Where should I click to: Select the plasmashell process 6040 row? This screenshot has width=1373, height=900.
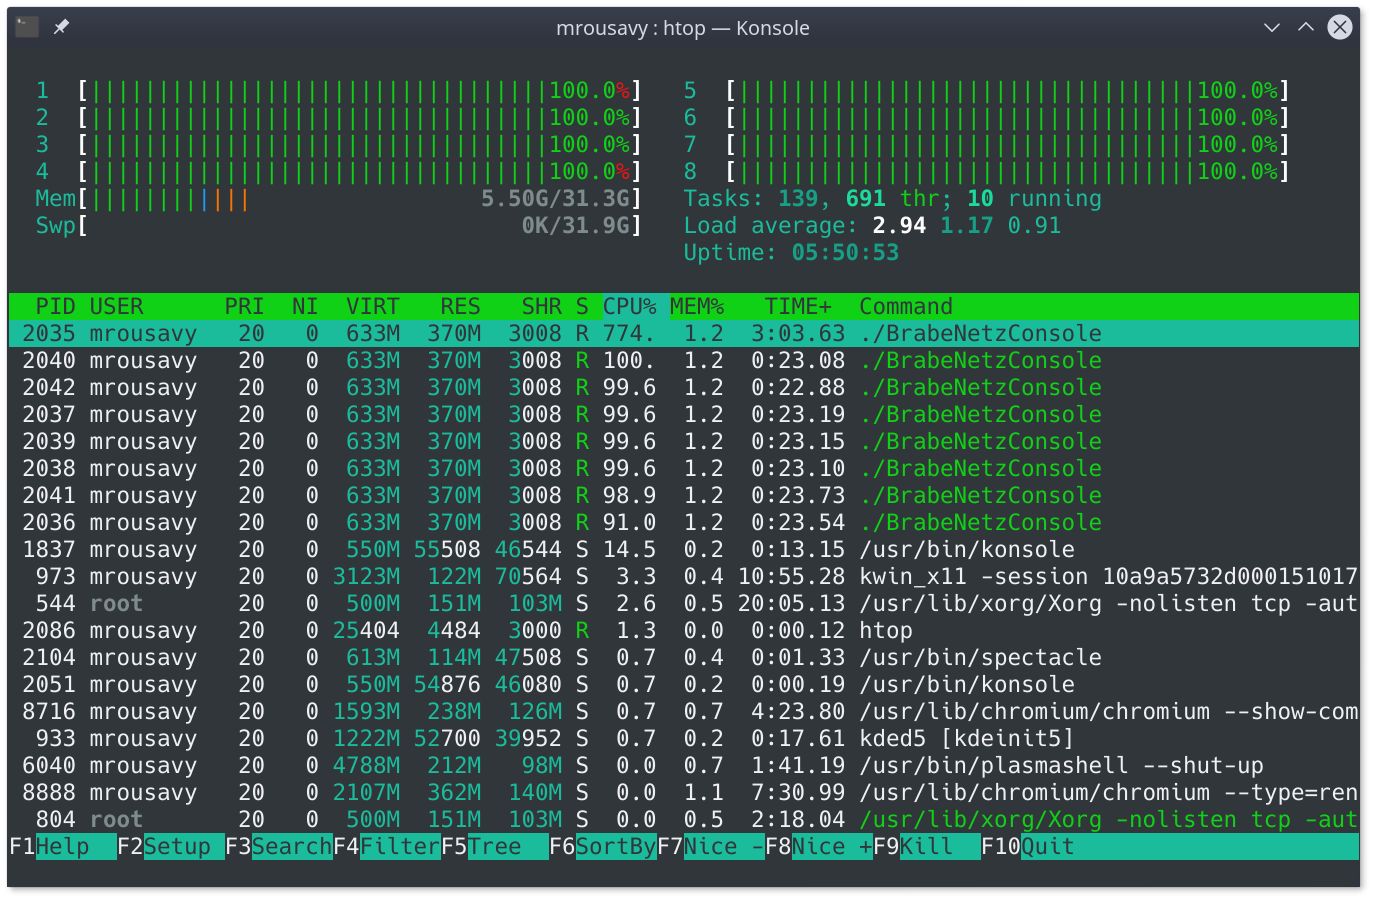[684, 766]
